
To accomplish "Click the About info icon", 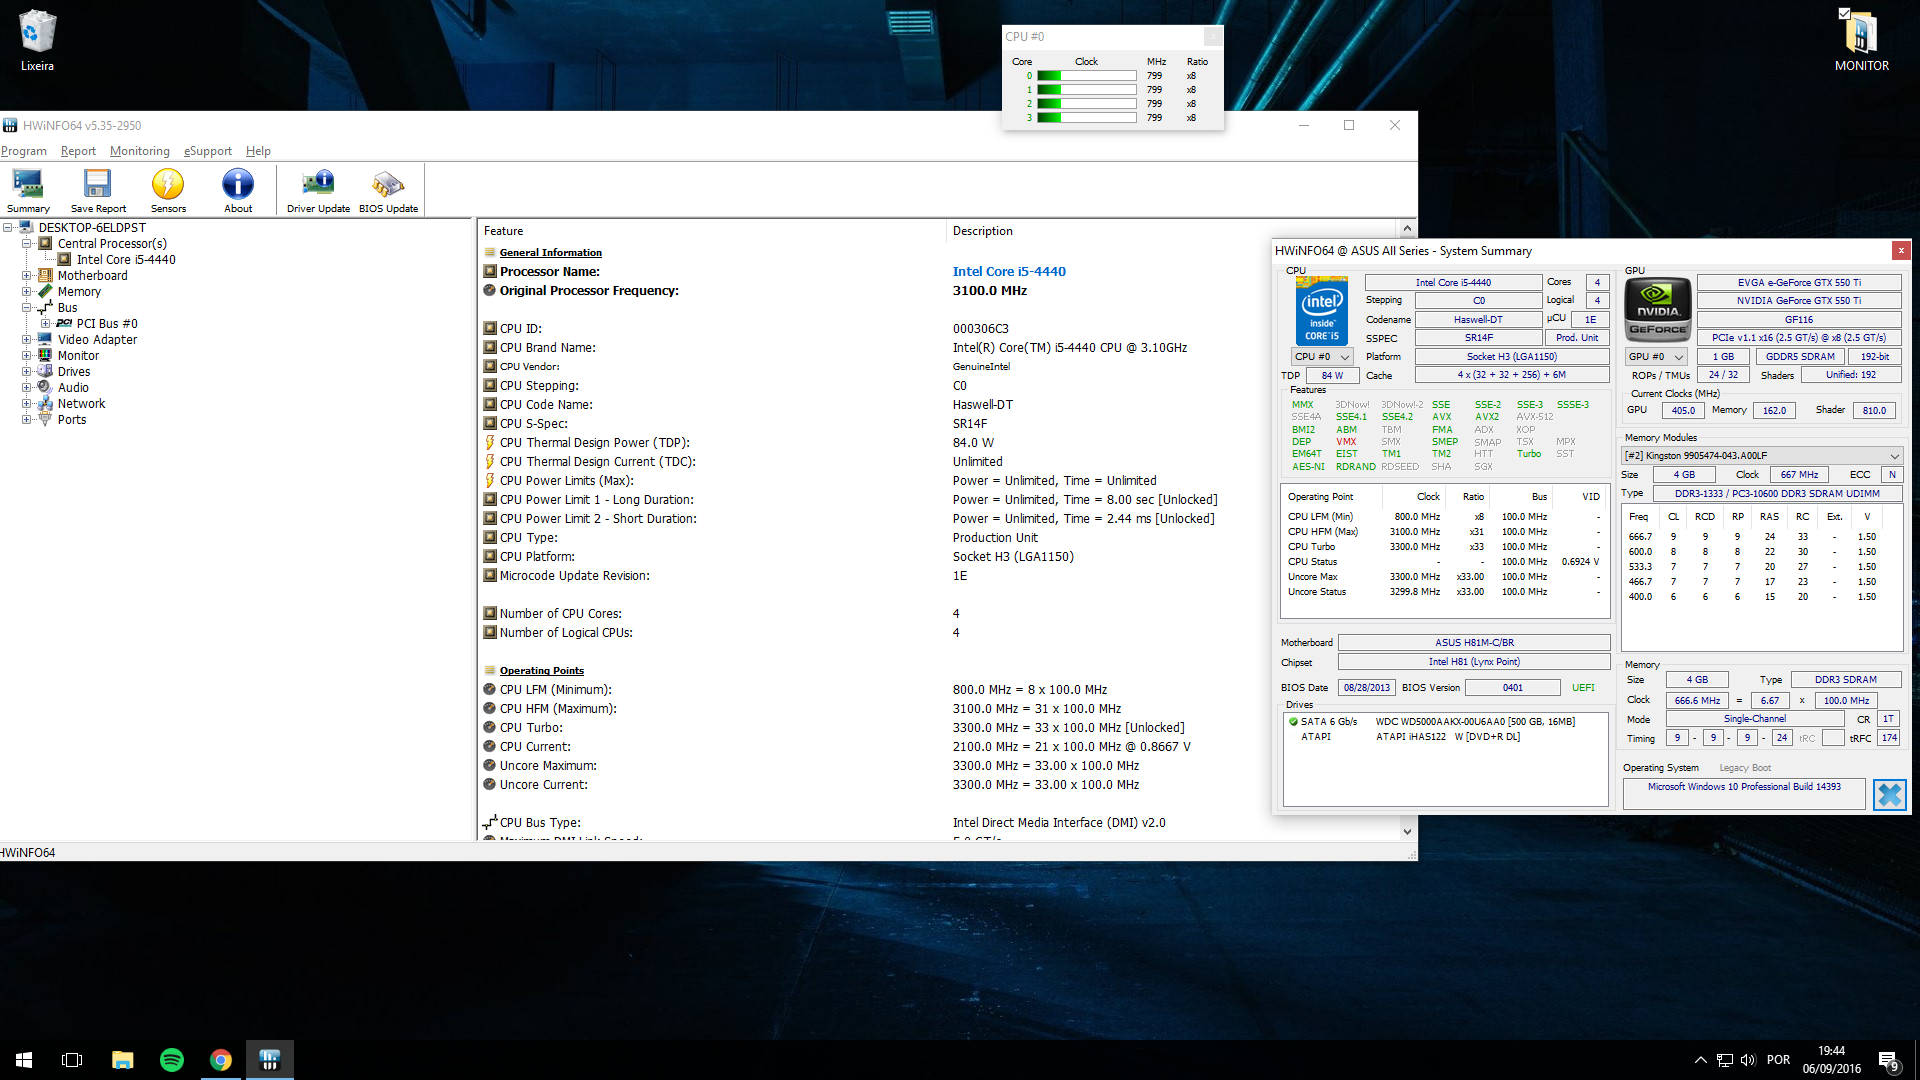I will tap(238, 190).
